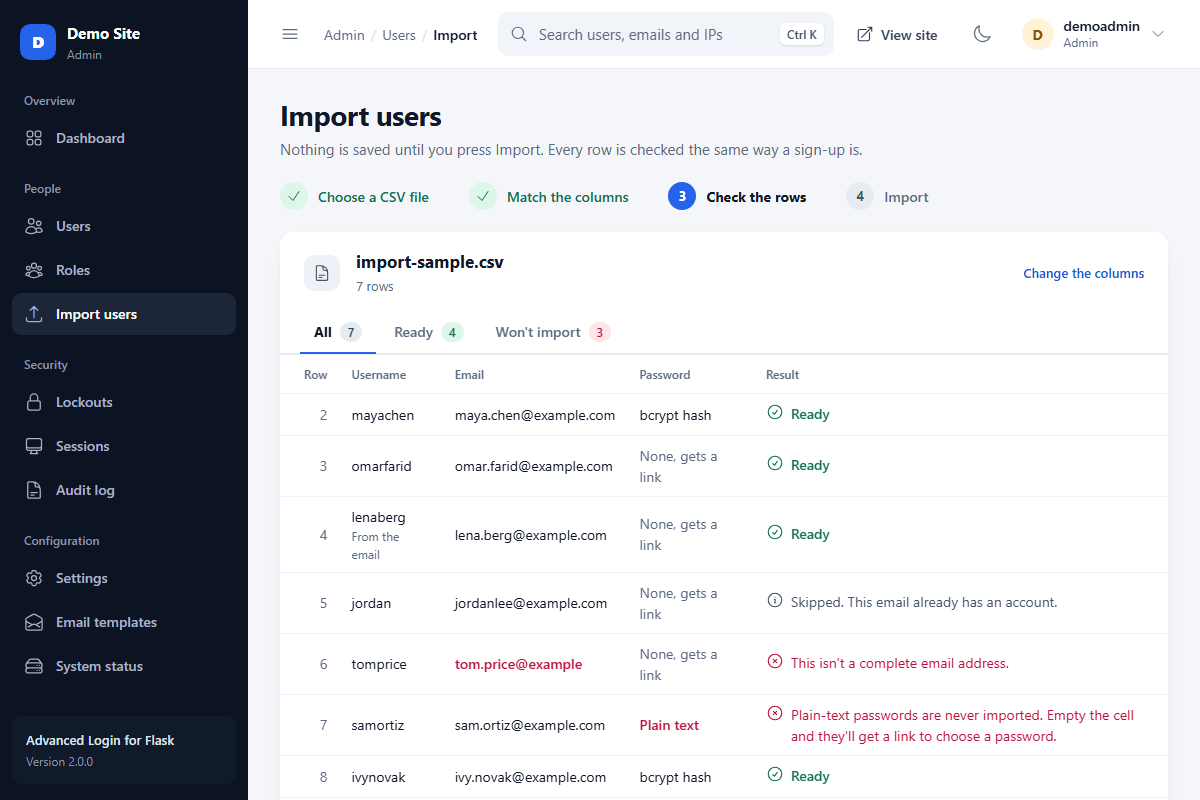The image size is (1200, 800).
Task: Open System status in the sidebar
Action: 124,666
